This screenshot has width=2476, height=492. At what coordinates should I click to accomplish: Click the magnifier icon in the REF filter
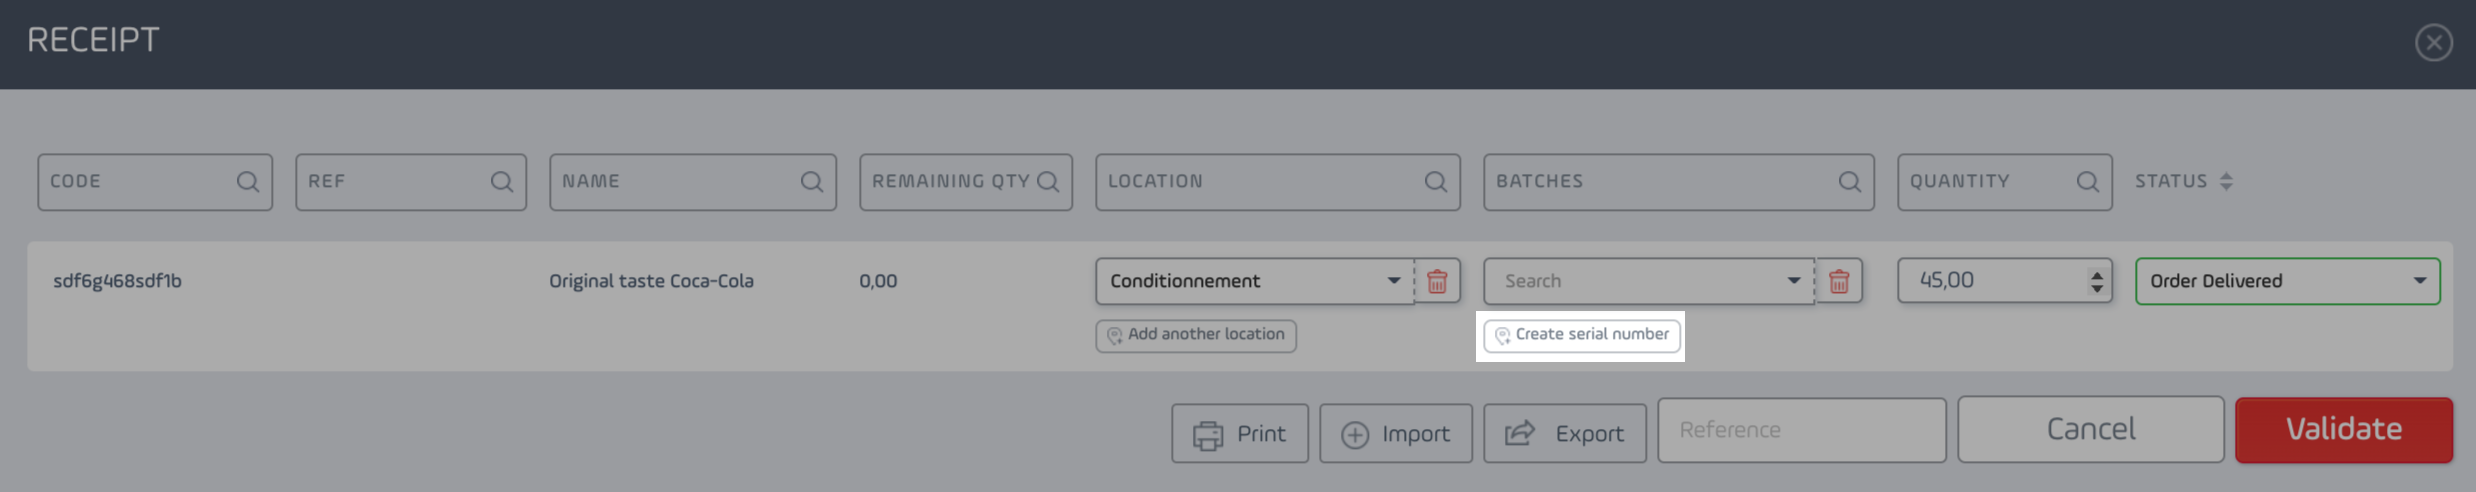[x=501, y=182]
